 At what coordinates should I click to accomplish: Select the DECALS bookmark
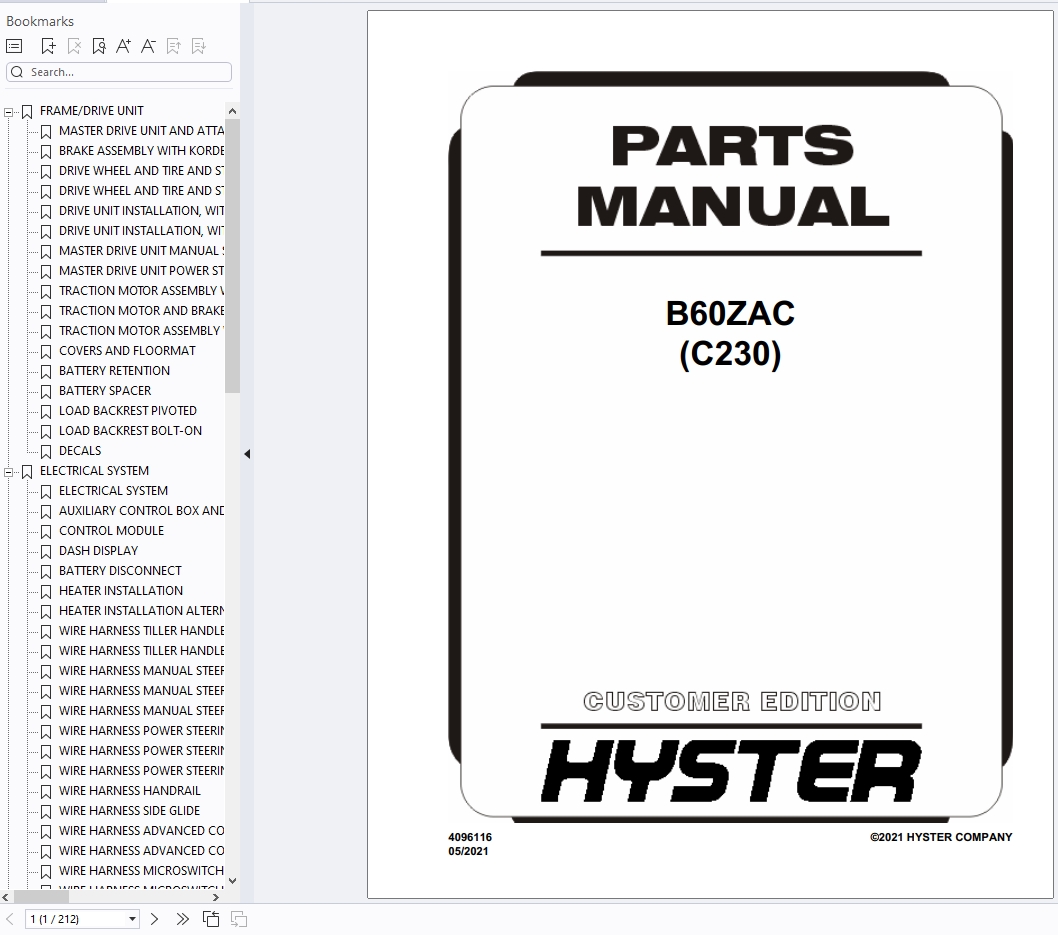click(80, 451)
